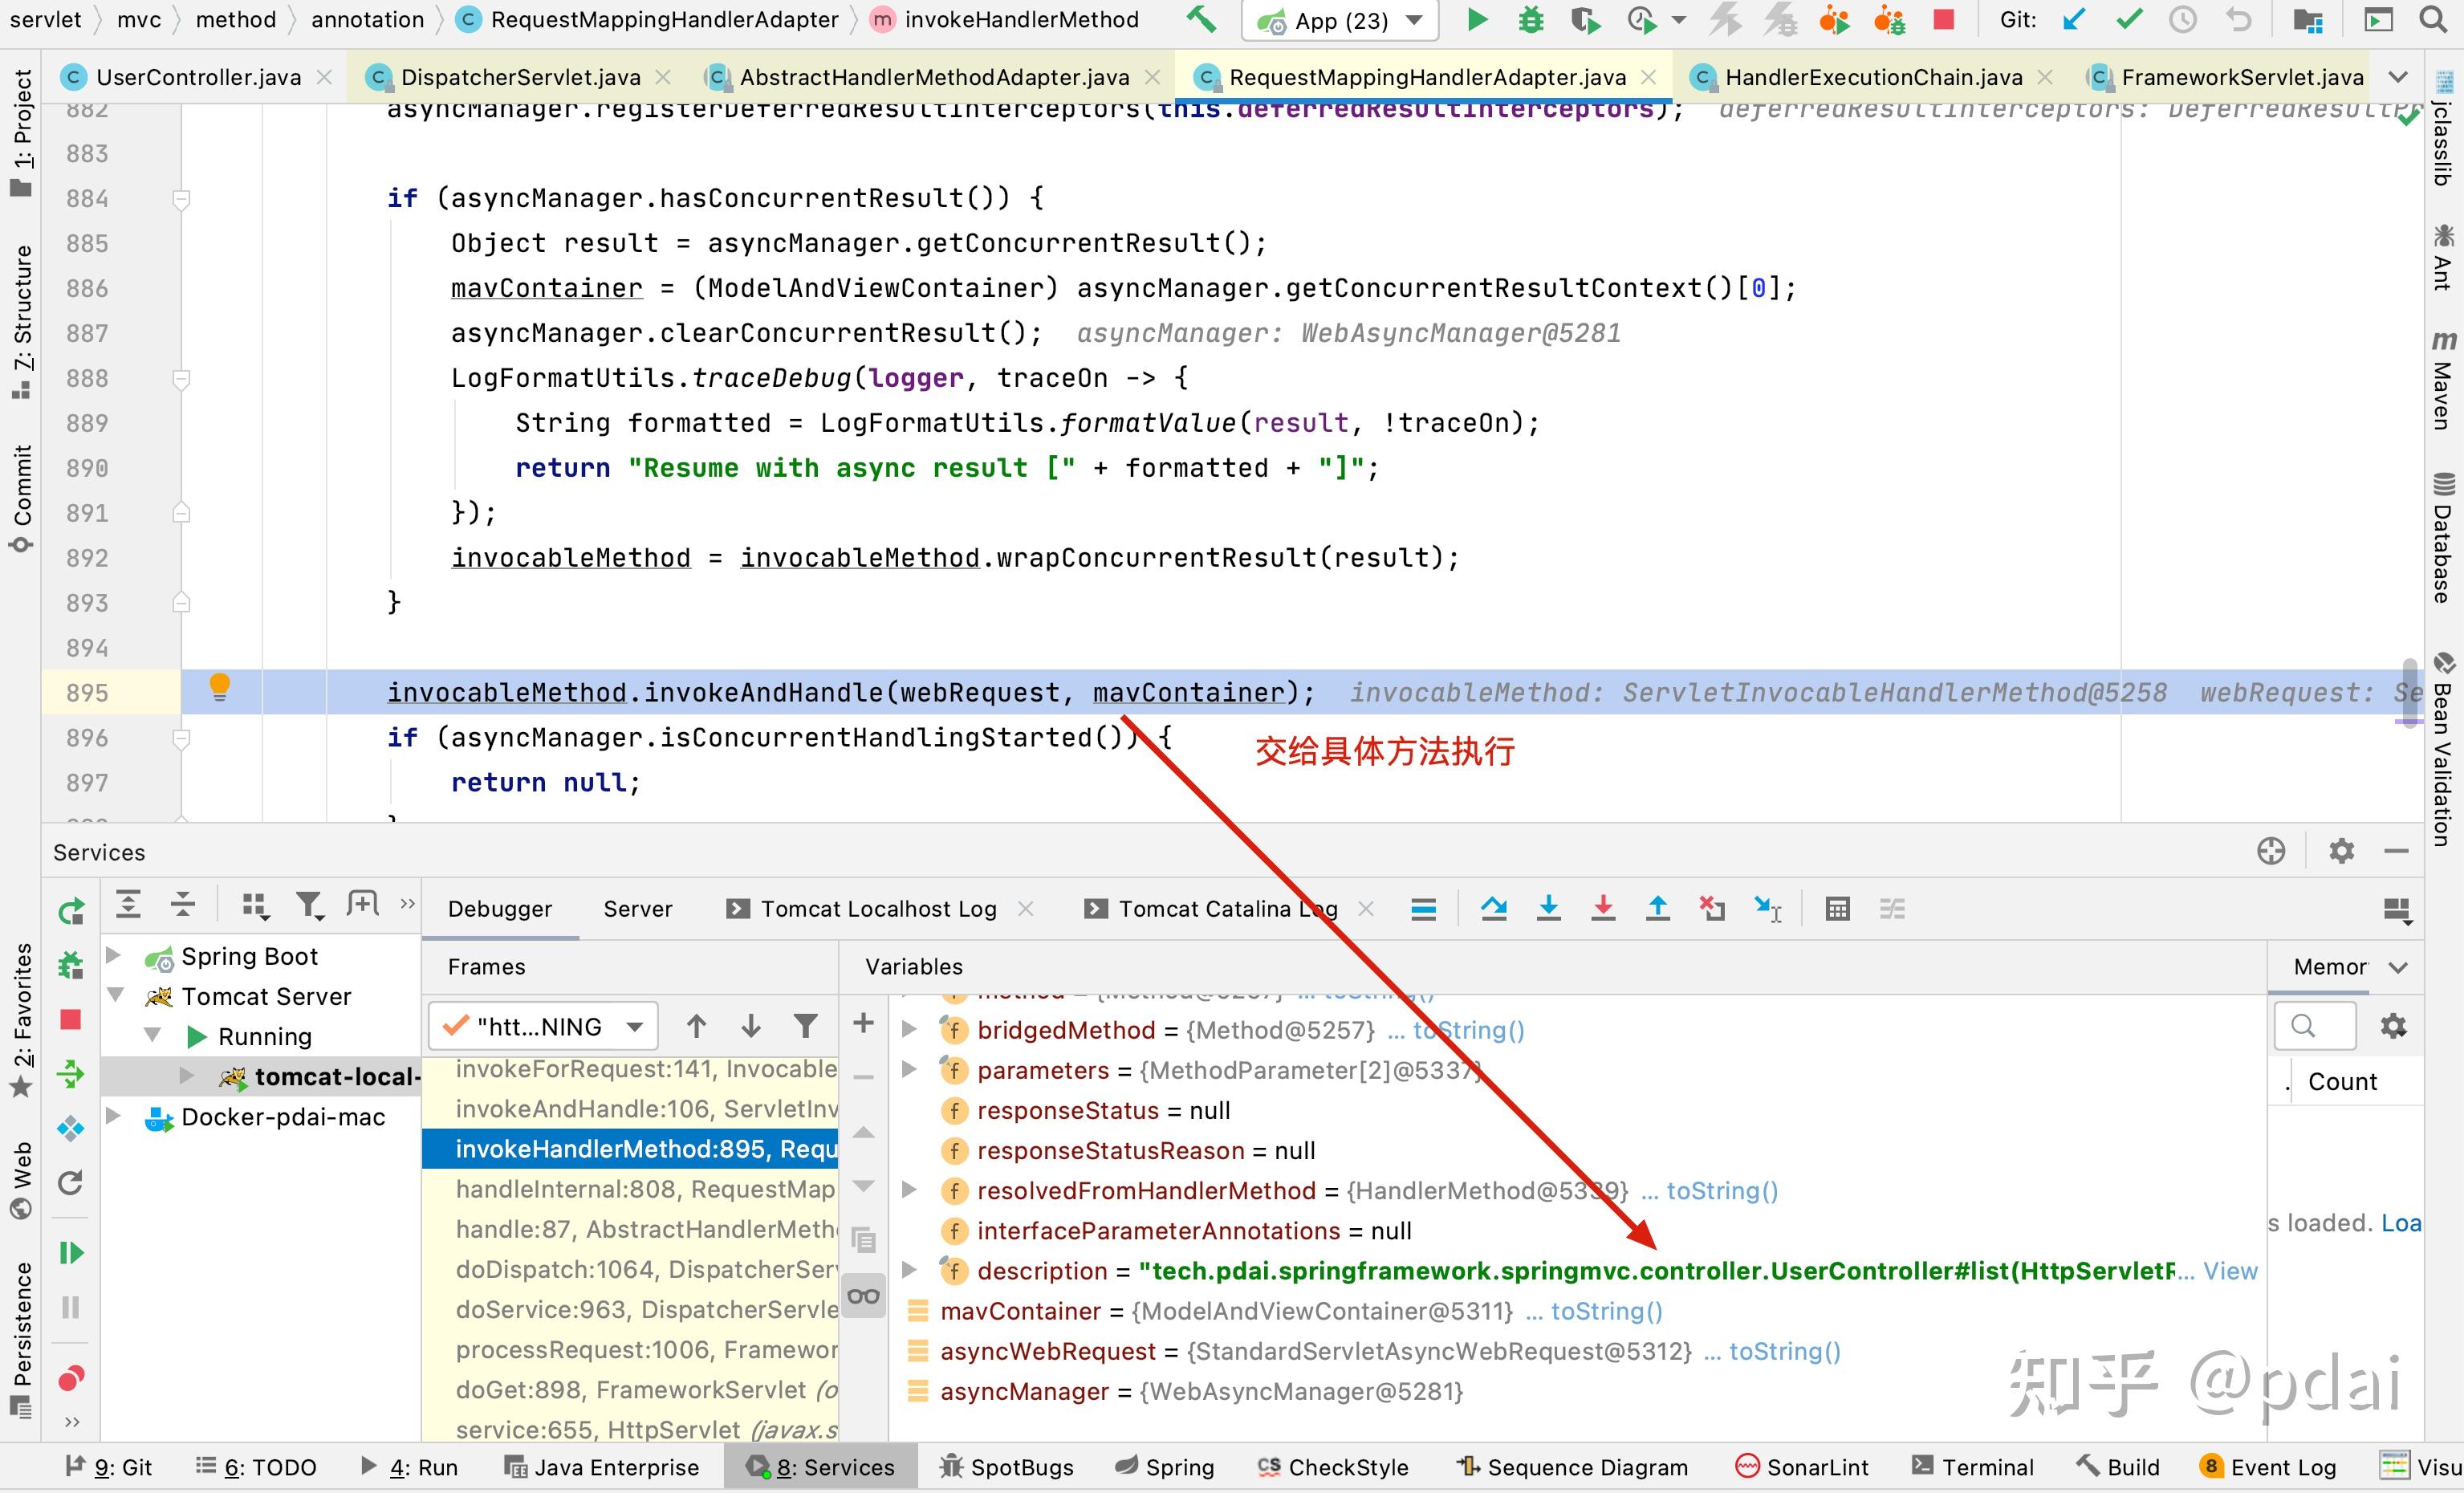The height and width of the screenshot is (1493, 2464).
Task: Click the intention lightbulb on line 895
Action: pyautogui.click(x=219, y=687)
